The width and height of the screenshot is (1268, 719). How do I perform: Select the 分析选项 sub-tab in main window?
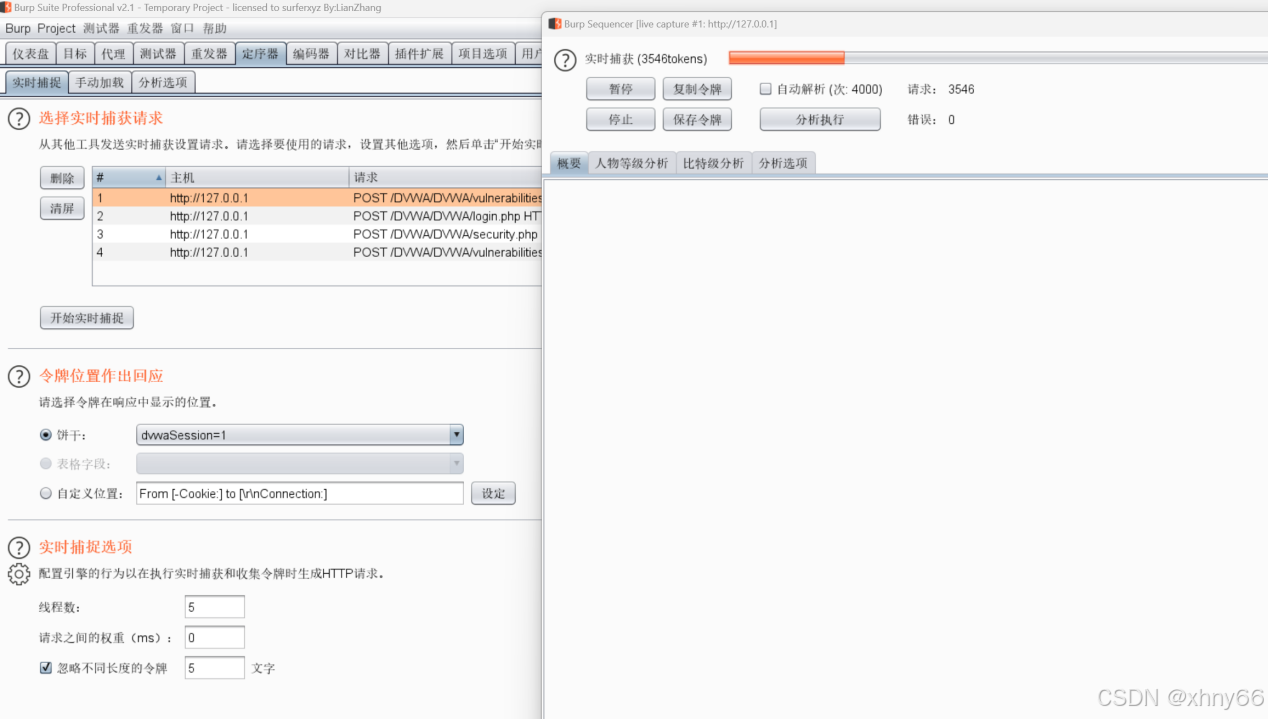click(x=163, y=83)
